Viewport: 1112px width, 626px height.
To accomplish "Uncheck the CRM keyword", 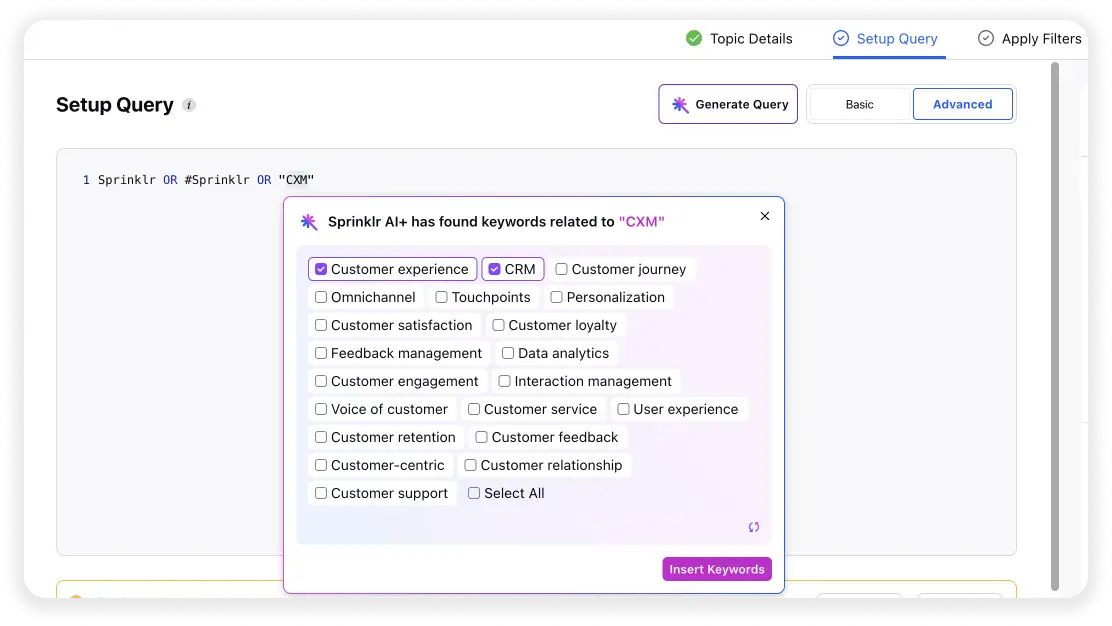I will click(x=494, y=269).
